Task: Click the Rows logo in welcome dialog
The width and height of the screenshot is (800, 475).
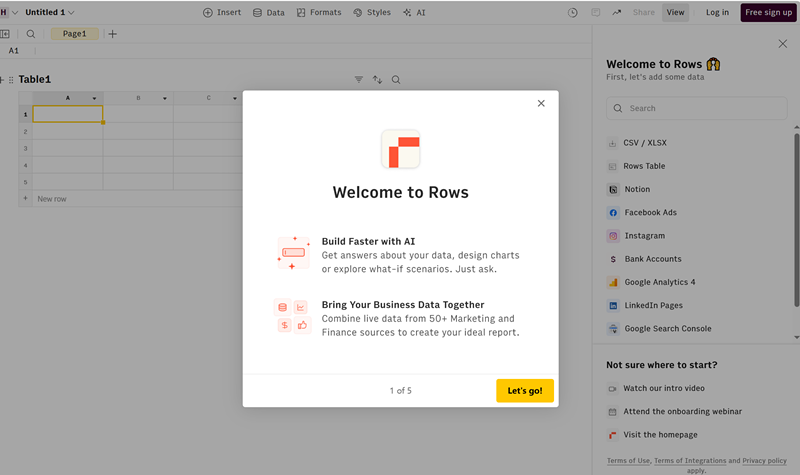Action: coord(401,149)
